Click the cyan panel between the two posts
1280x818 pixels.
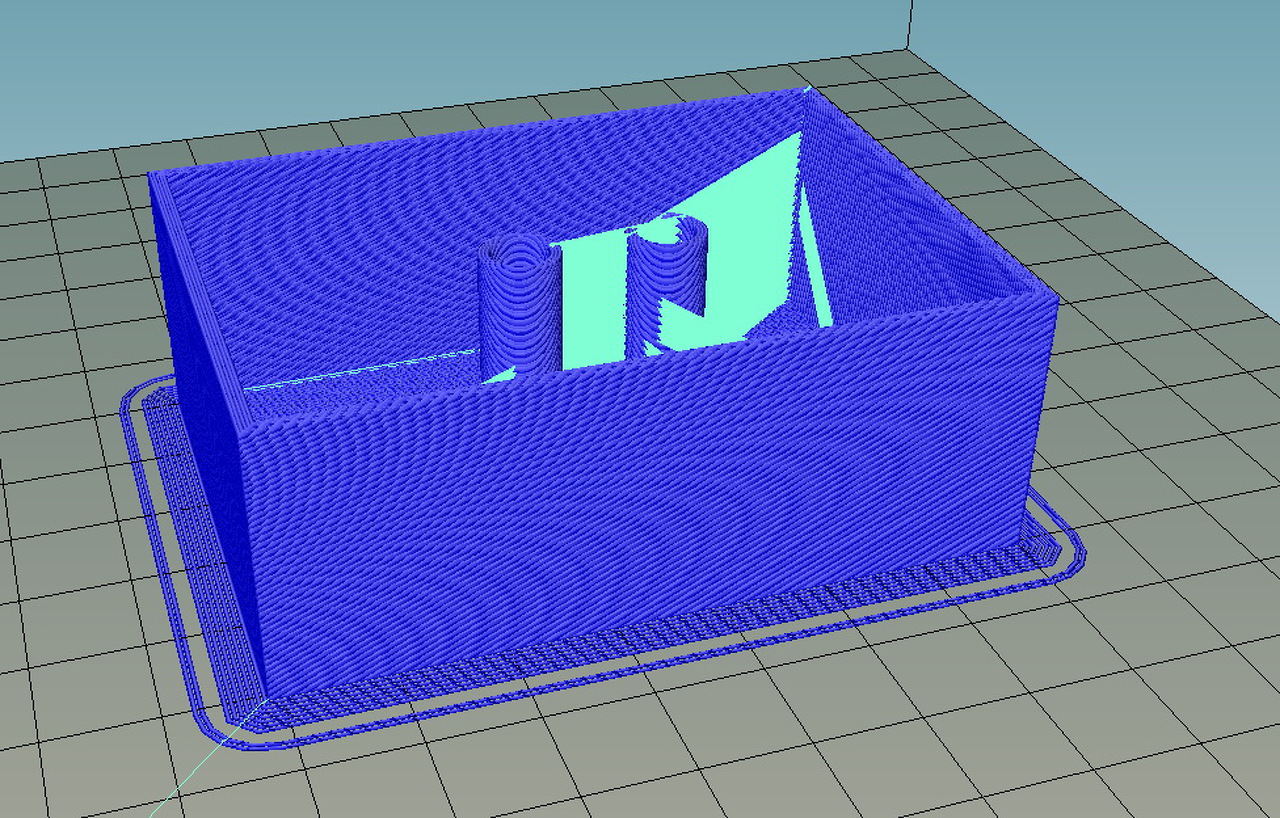pyautogui.click(x=594, y=302)
